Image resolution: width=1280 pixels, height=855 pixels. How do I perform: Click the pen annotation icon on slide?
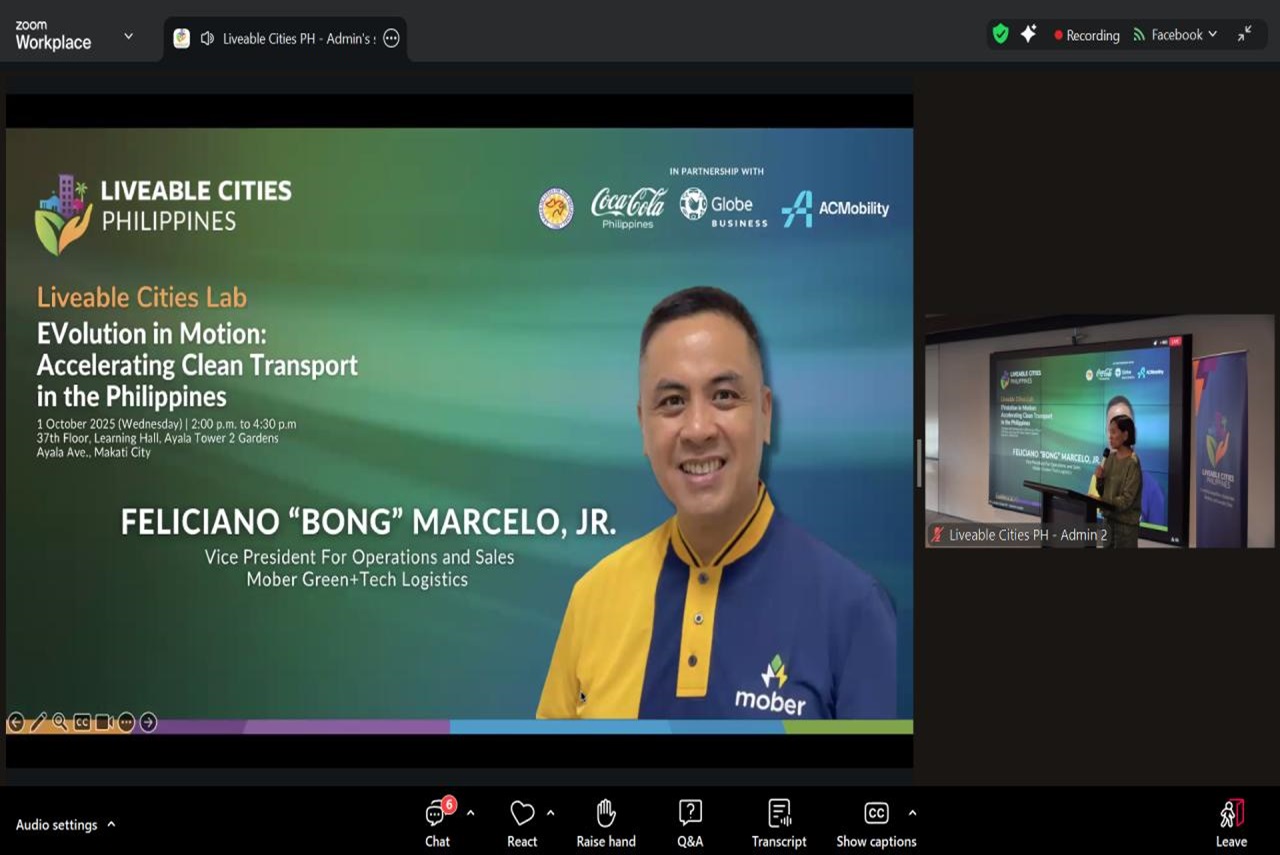coord(38,722)
